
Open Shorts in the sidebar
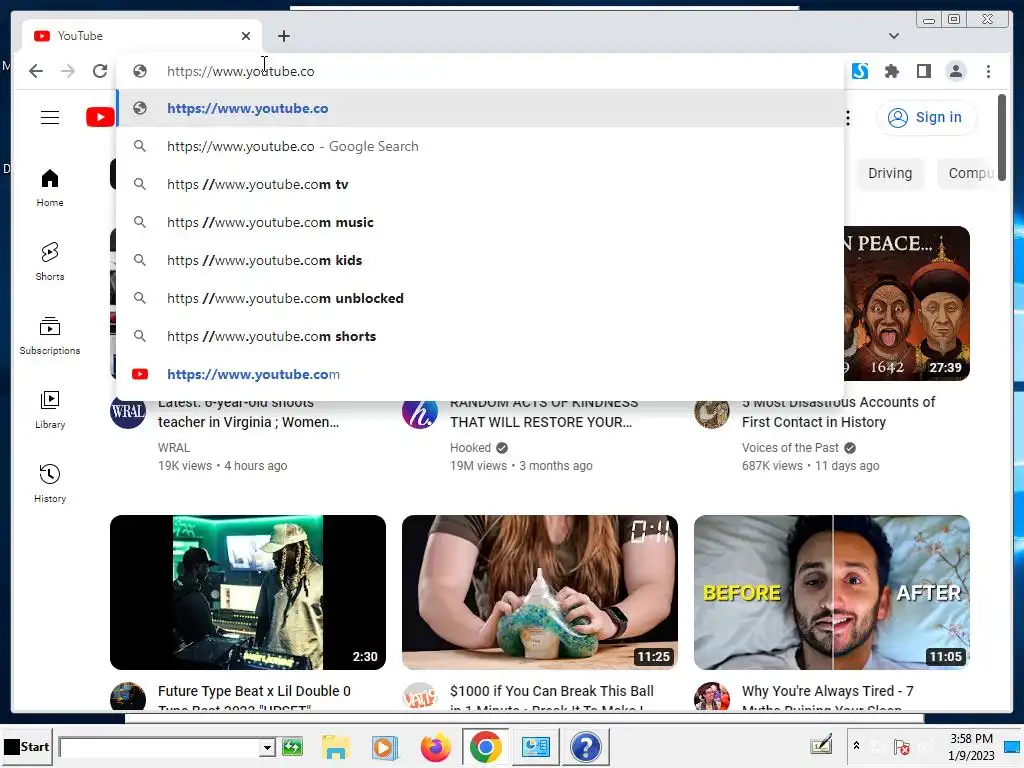tap(50, 261)
